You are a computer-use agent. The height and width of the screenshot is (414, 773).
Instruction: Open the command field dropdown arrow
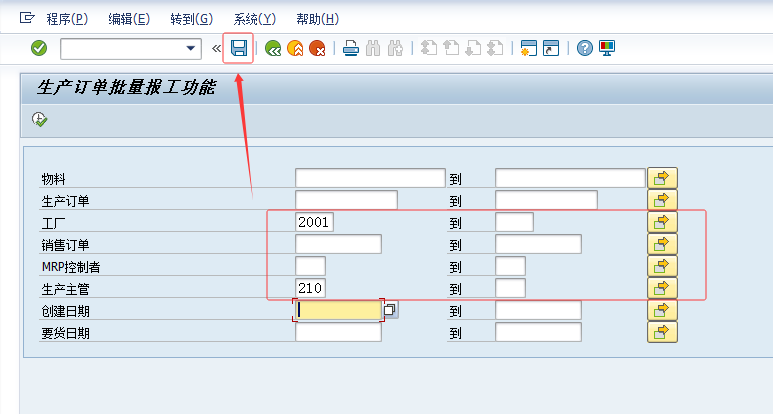(191, 48)
